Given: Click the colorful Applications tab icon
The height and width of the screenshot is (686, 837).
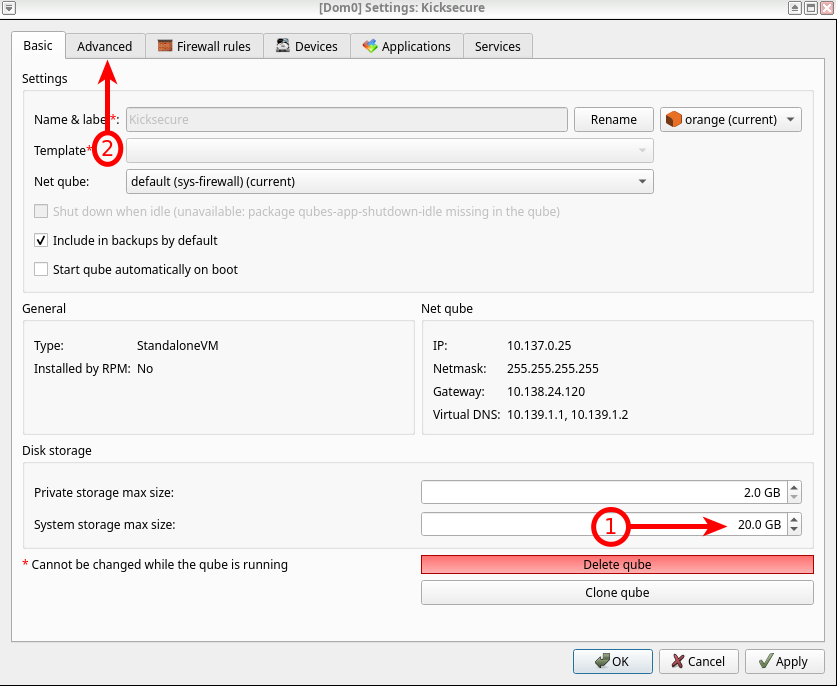Looking at the screenshot, I should point(370,46).
